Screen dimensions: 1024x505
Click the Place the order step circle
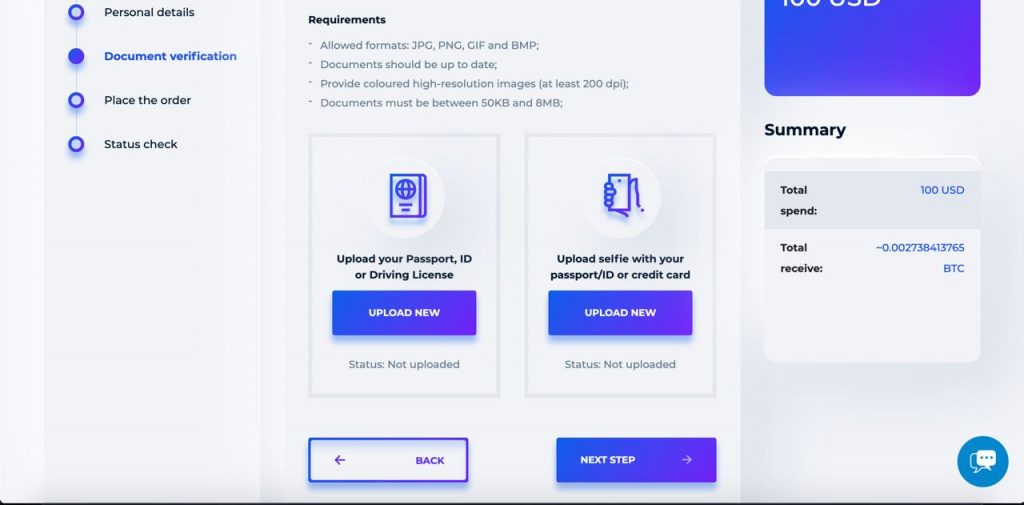pyautogui.click(x=76, y=100)
